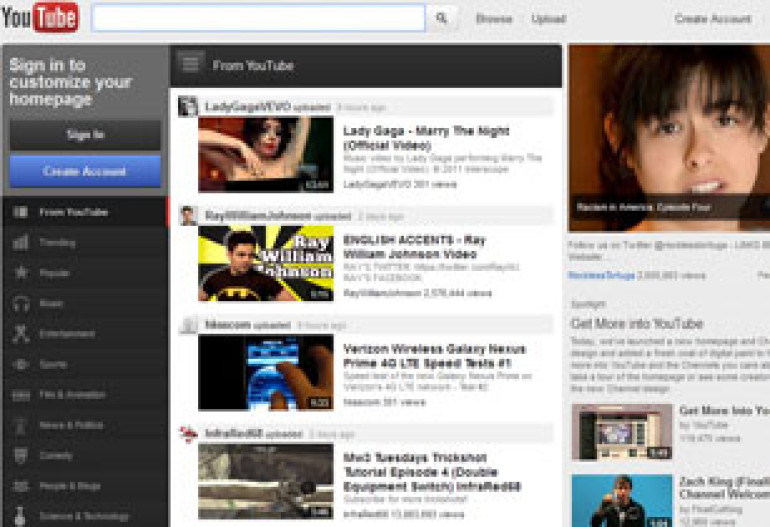Click the dark Sign In button
770x527 pixels.
click(x=85, y=135)
